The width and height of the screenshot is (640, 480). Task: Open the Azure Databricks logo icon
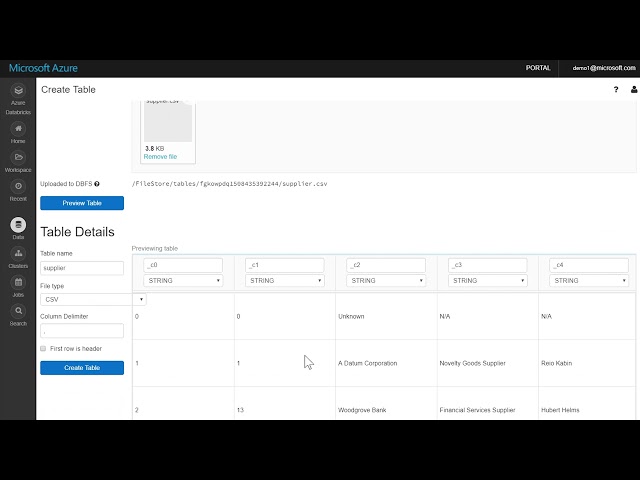[18, 91]
